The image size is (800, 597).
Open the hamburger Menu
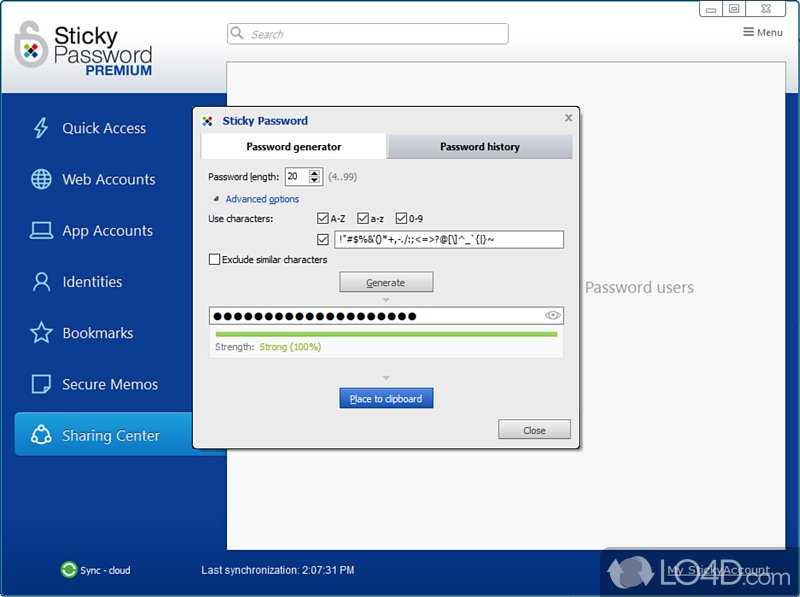(x=762, y=32)
